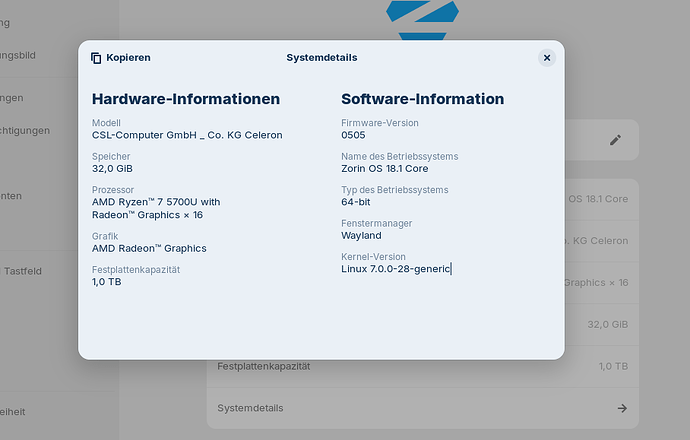The image size is (690, 440).
Task: Open the sidebar entry ending in 'ngen'
Action: click(11, 98)
